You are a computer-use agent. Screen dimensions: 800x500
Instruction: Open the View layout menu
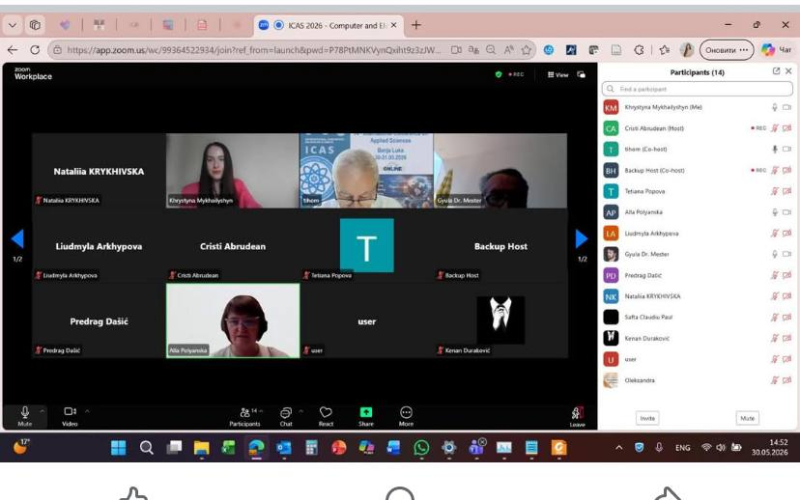pyautogui.click(x=558, y=74)
